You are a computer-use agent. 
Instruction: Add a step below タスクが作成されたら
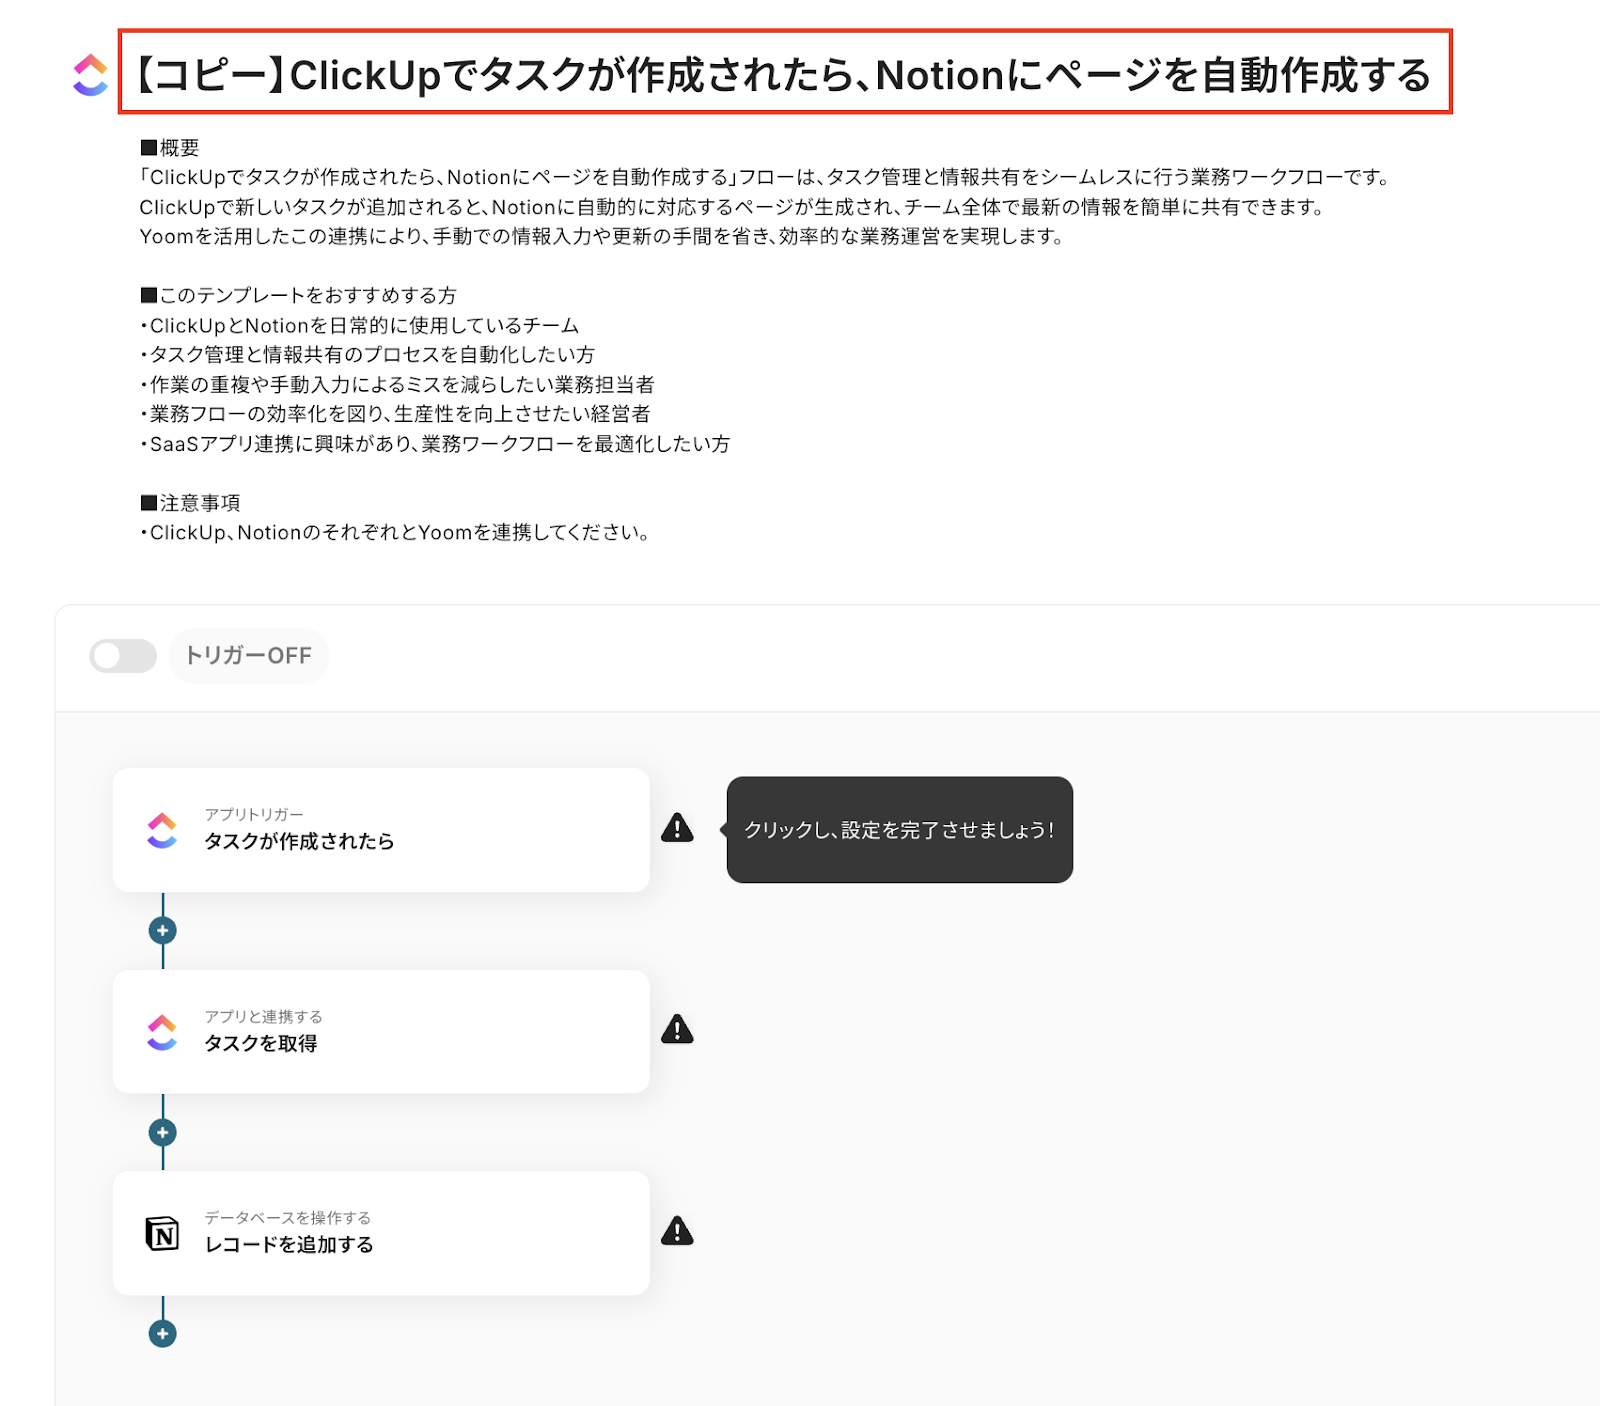click(x=163, y=931)
